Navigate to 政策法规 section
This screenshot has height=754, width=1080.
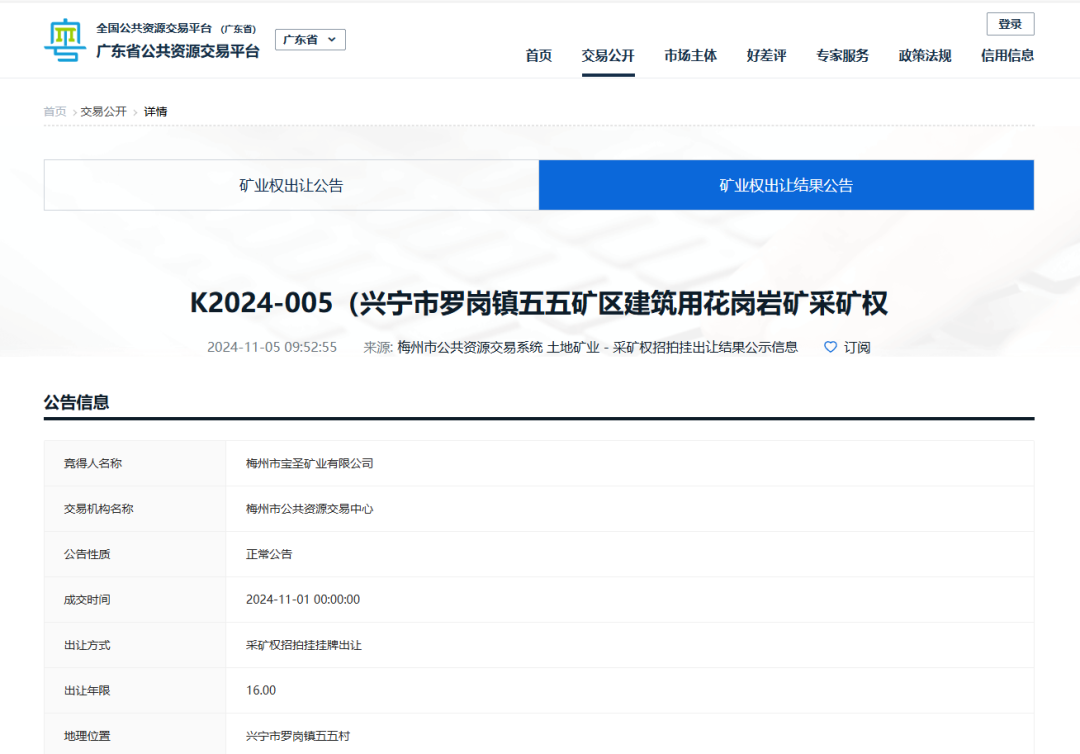pyautogui.click(x=925, y=56)
